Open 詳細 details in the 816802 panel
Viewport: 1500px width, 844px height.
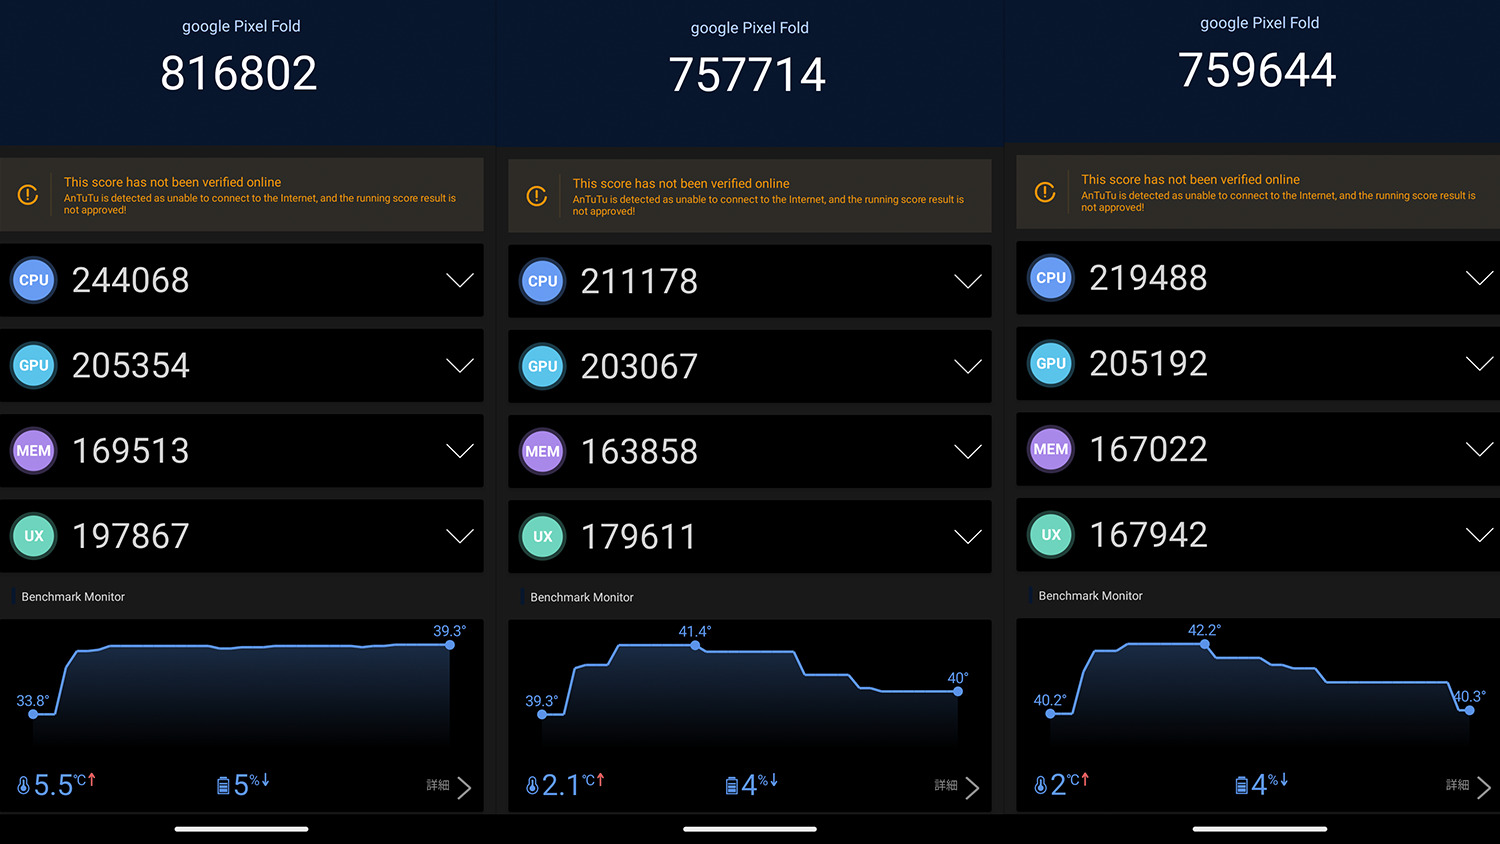coord(449,787)
